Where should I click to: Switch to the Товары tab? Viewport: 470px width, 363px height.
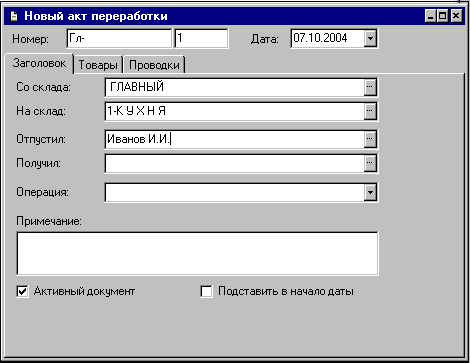[98, 65]
